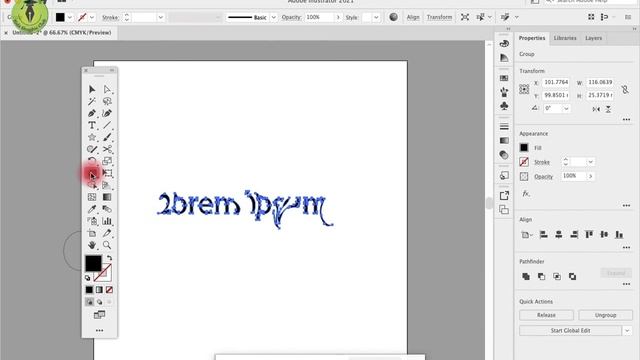Select the Artboard tool
The width and height of the screenshot is (640, 360).
pos(92,233)
